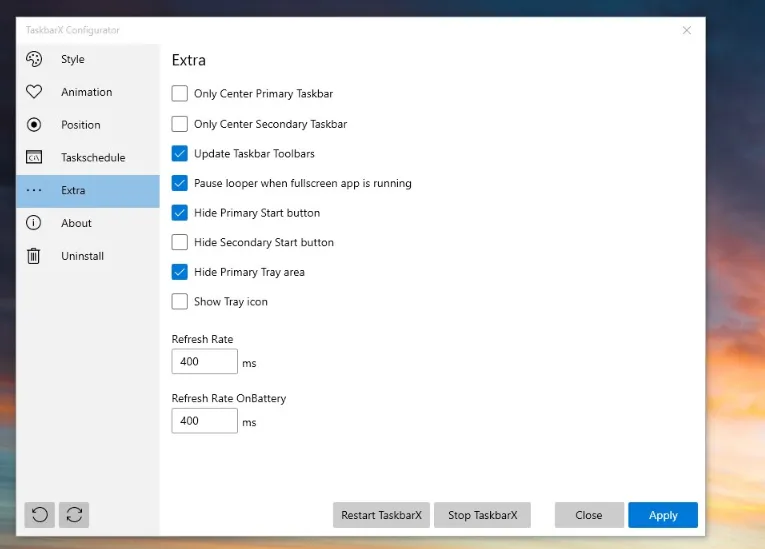Switch to the Animation section label
The image size is (765, 549).
[x=86, y=92]
